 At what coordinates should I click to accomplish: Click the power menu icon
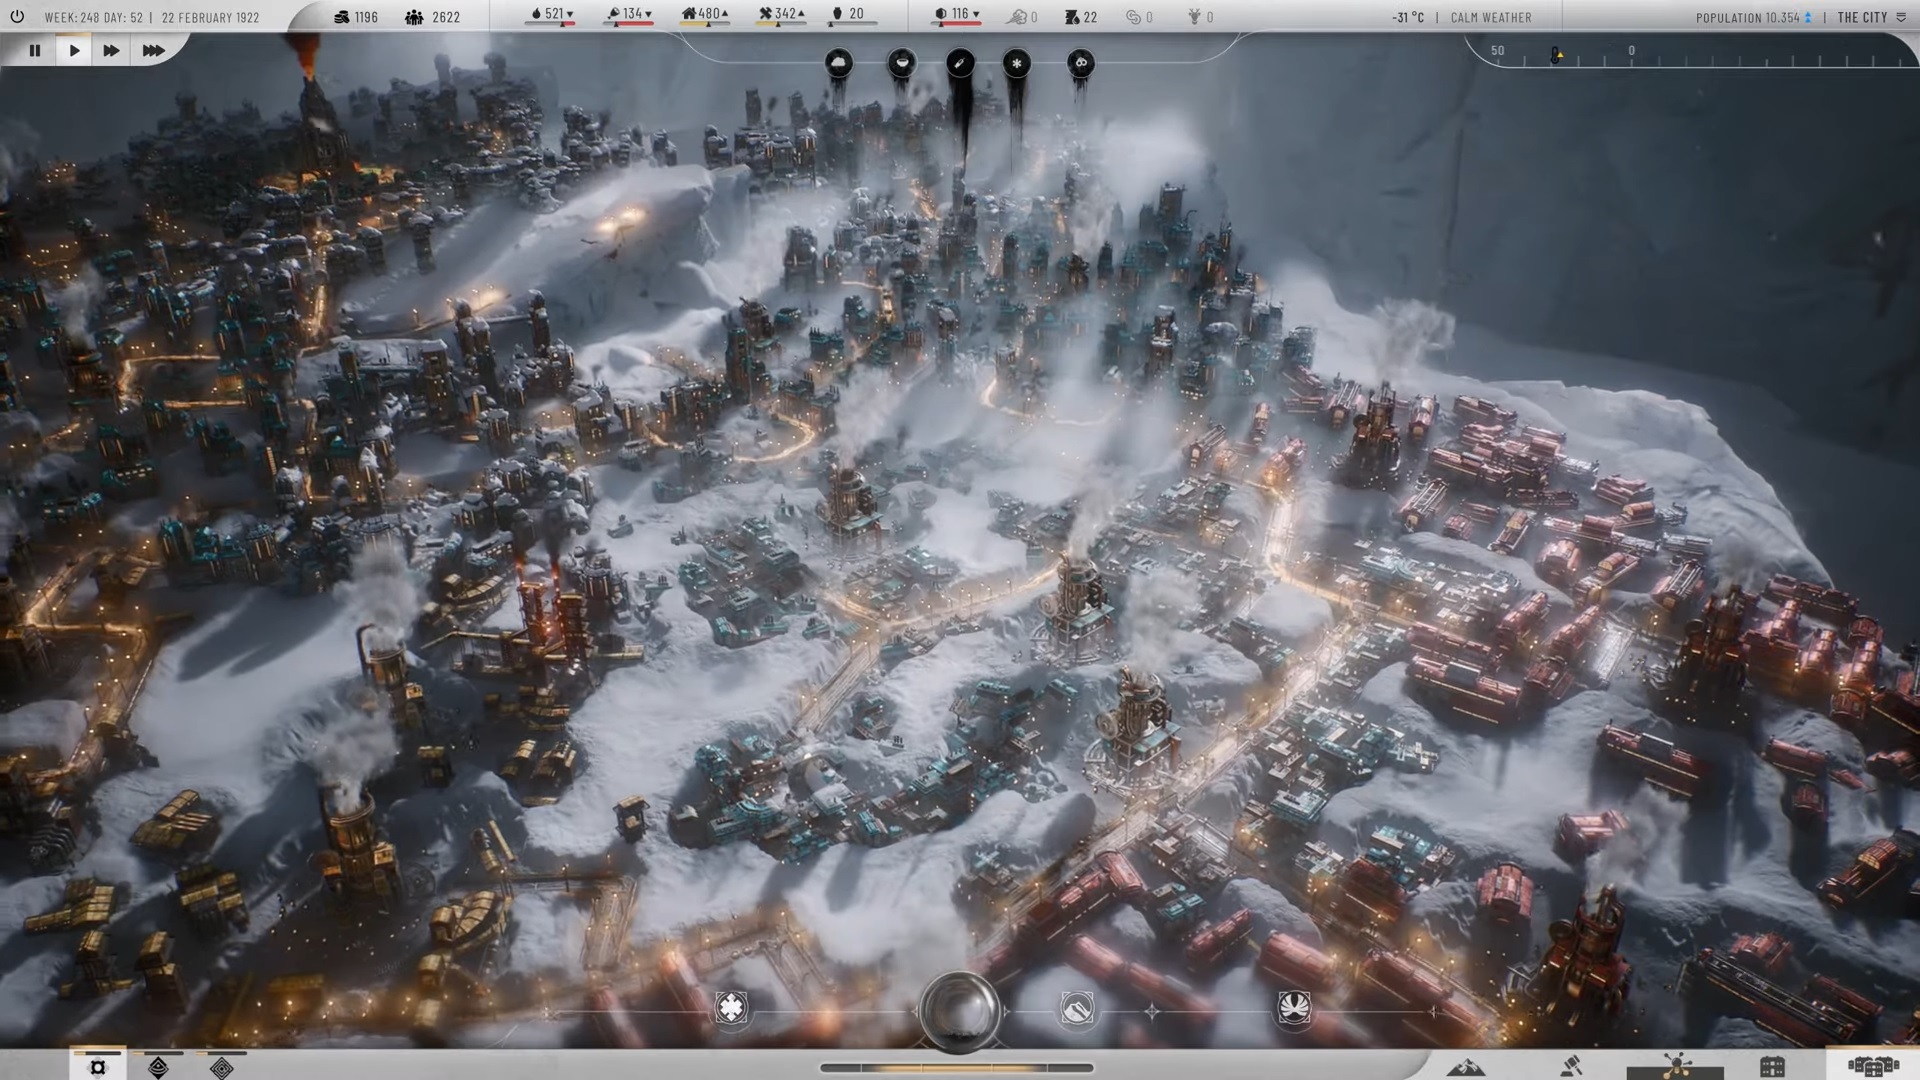click(x=17, y=17)
